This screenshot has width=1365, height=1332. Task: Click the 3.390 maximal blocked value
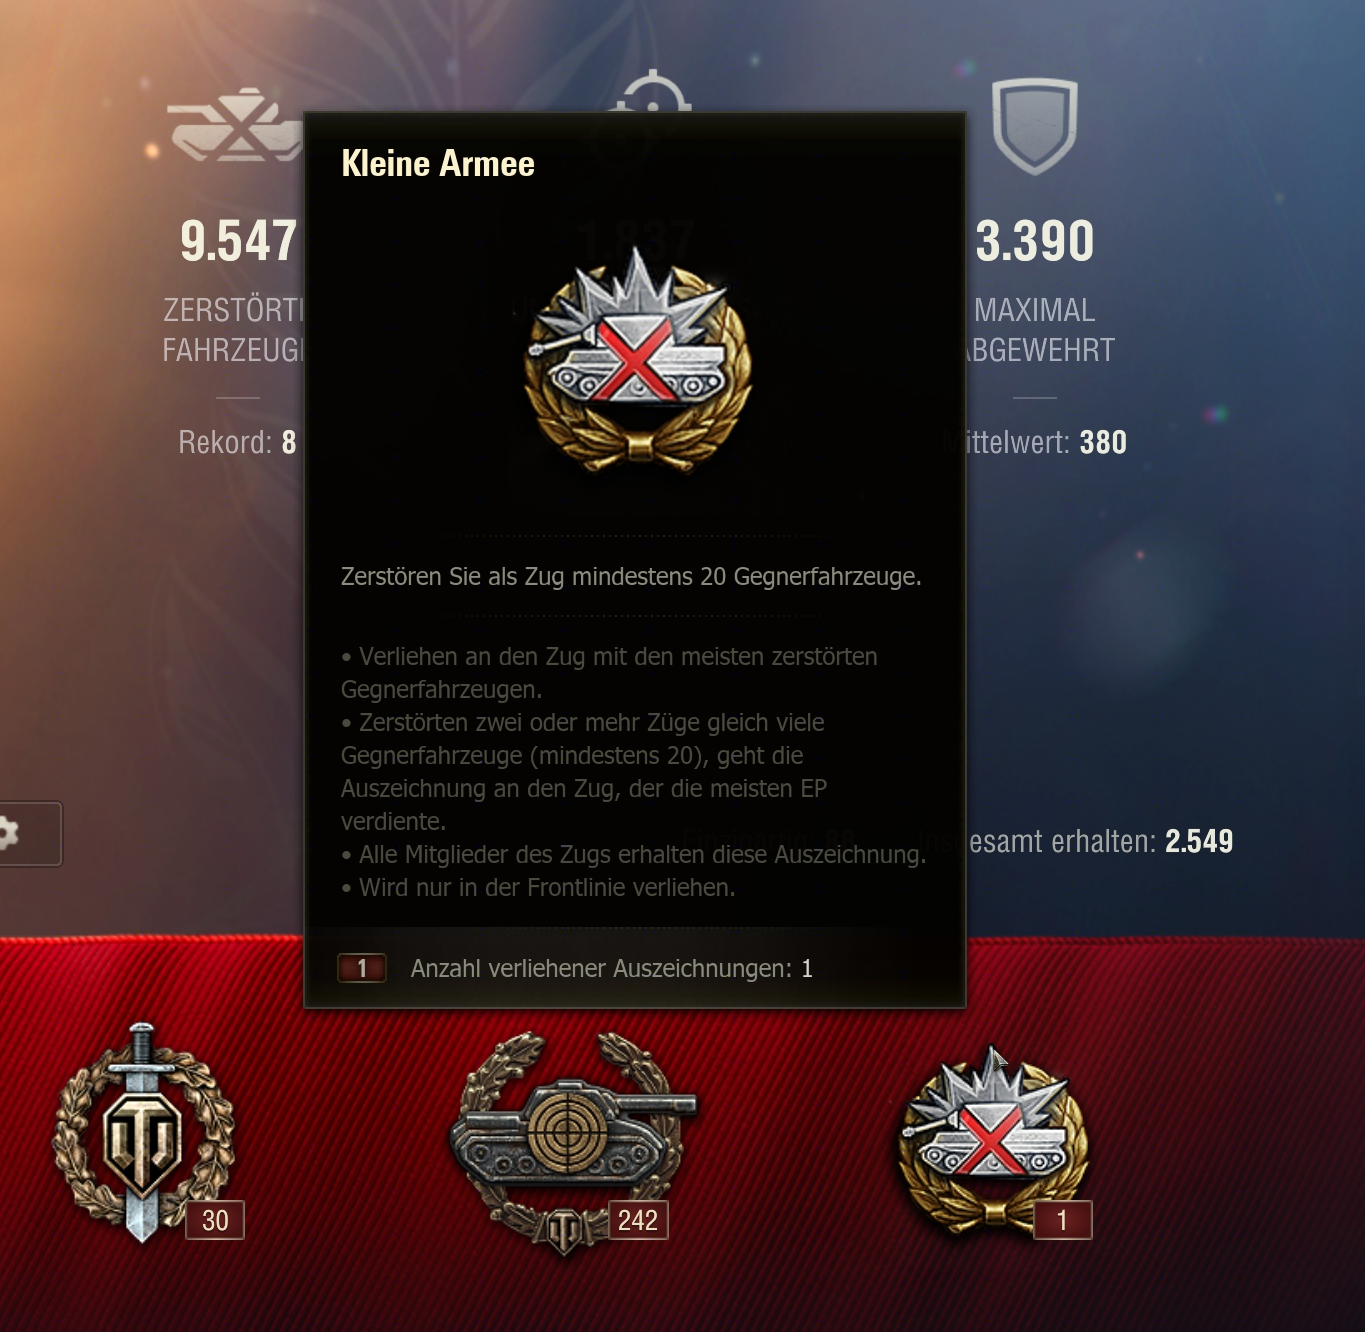pyautogui.click(x=1035, y=241)
